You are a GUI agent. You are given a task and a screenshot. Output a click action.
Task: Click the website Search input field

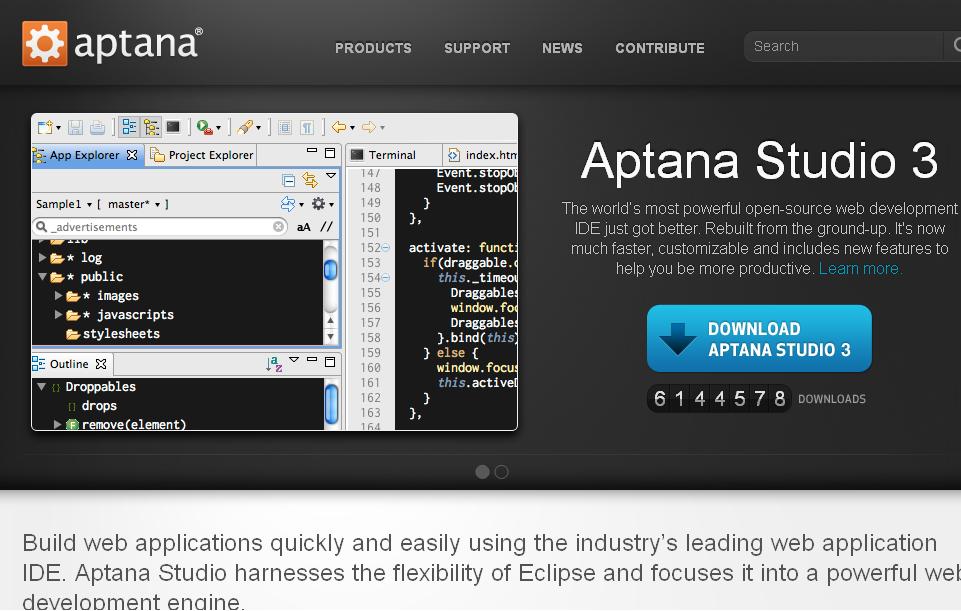[840, 46]
